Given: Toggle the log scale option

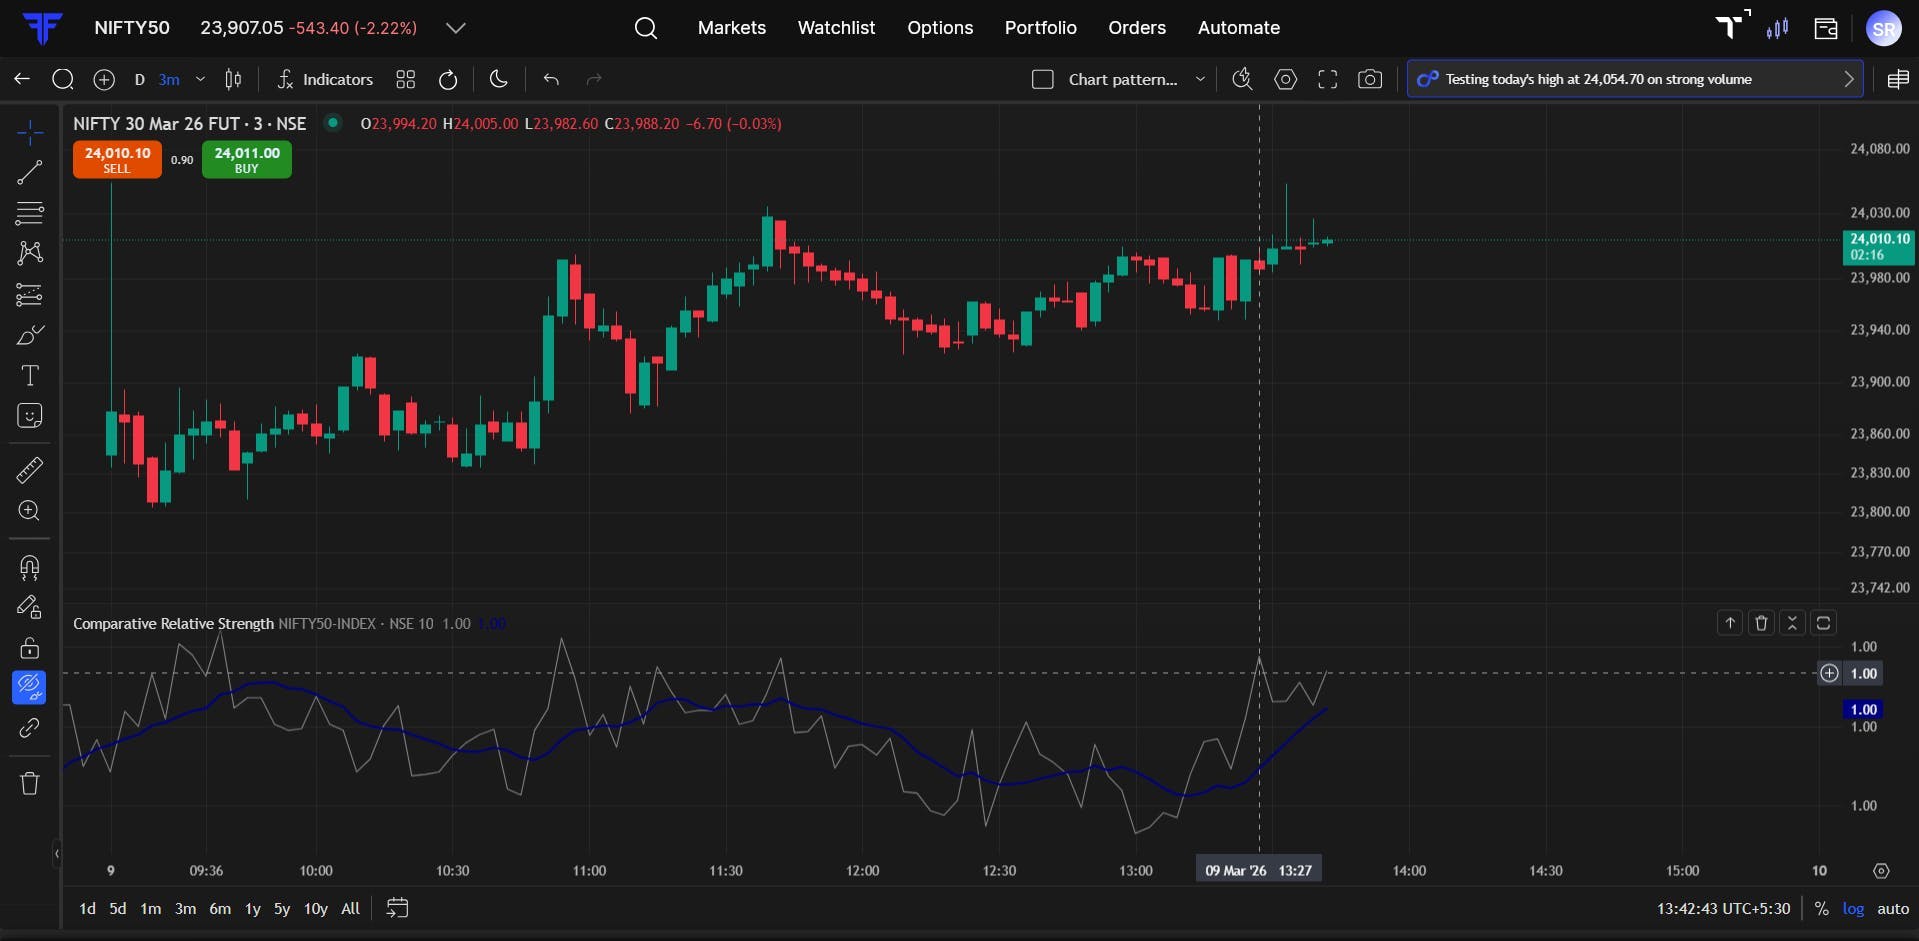Looking at the screenshot, I should 1853,909.
